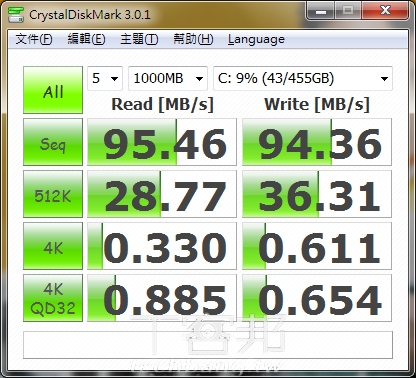416x378 pixels.
Task: Select the 512K read result 28.77
Action: tap(162, 194)
